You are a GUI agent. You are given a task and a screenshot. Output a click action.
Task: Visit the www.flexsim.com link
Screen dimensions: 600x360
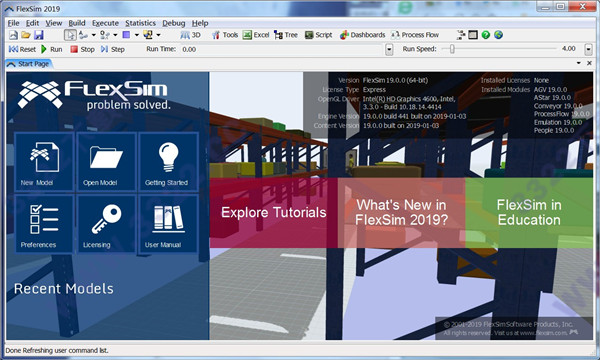coord(543,333)
